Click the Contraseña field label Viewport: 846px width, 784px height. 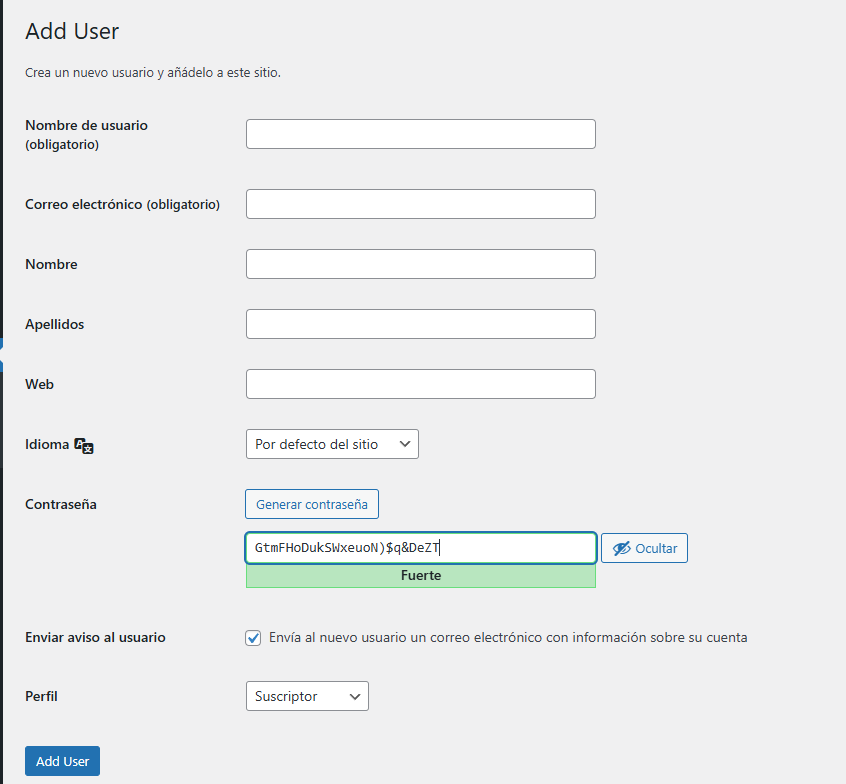(x=61, y=504)
